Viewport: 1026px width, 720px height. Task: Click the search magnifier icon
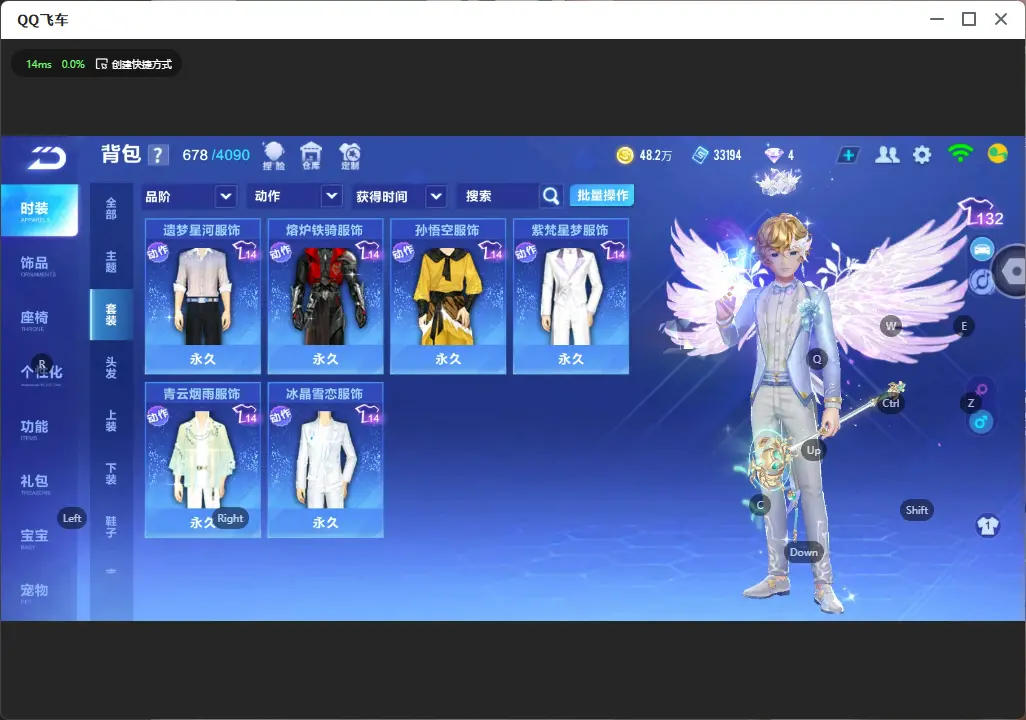[551, 196]
